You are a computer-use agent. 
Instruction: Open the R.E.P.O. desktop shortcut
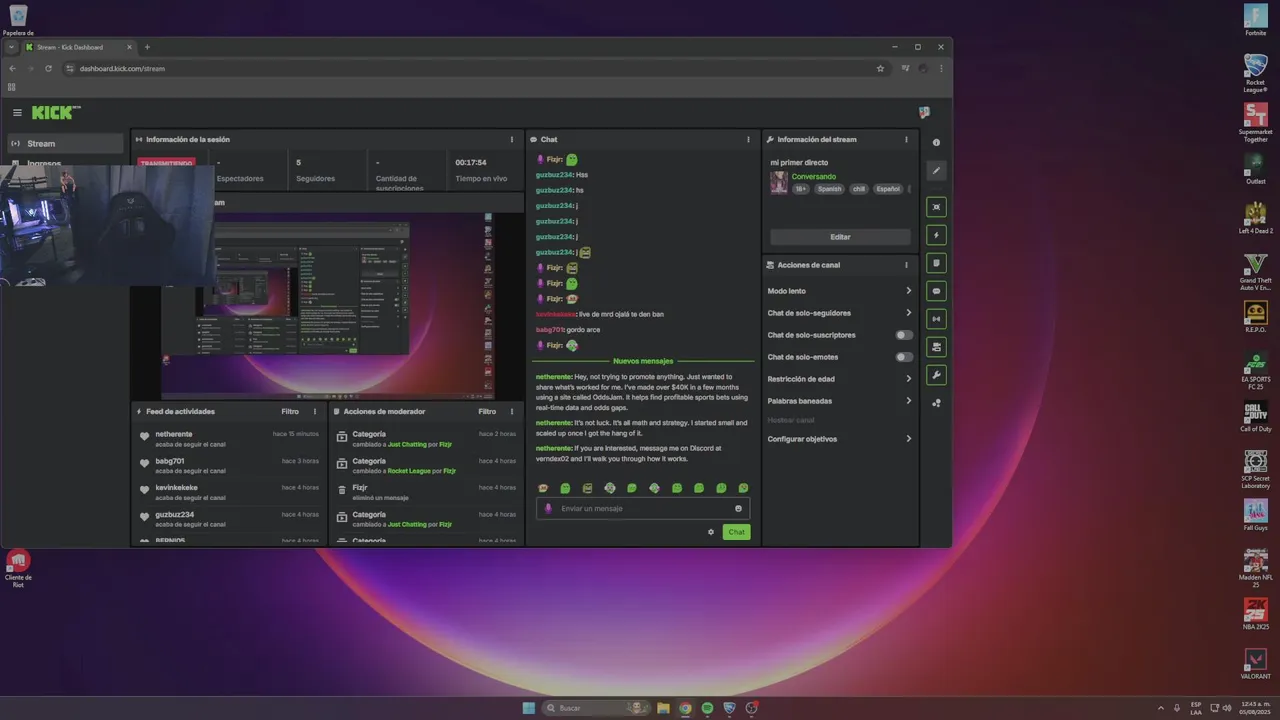[1256, 317]
